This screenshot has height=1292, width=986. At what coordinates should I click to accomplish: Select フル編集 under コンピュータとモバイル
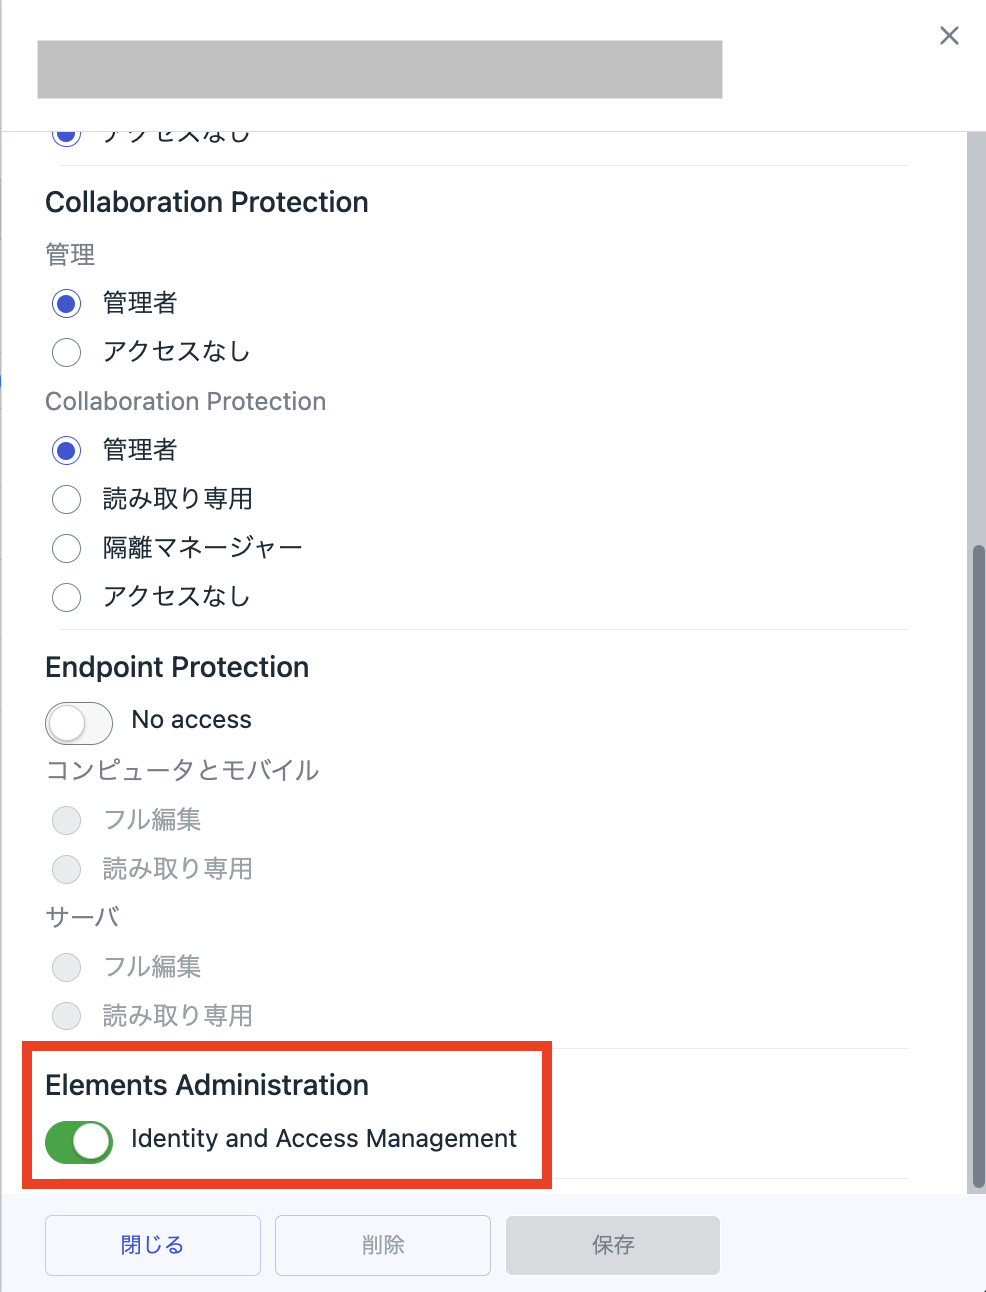pos(67,821)
